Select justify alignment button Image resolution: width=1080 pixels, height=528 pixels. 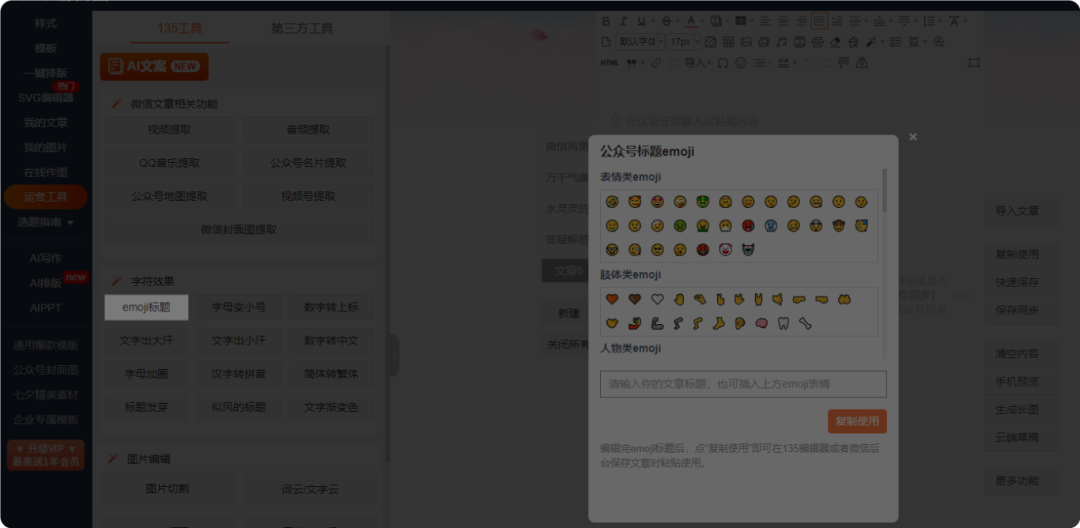[819, 21]
